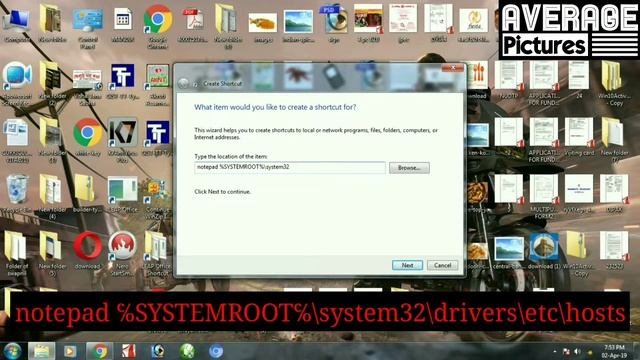This screenshot has width=640, height=360.
Task: Click the wizard's back arrow button
Action: point(183,83)
